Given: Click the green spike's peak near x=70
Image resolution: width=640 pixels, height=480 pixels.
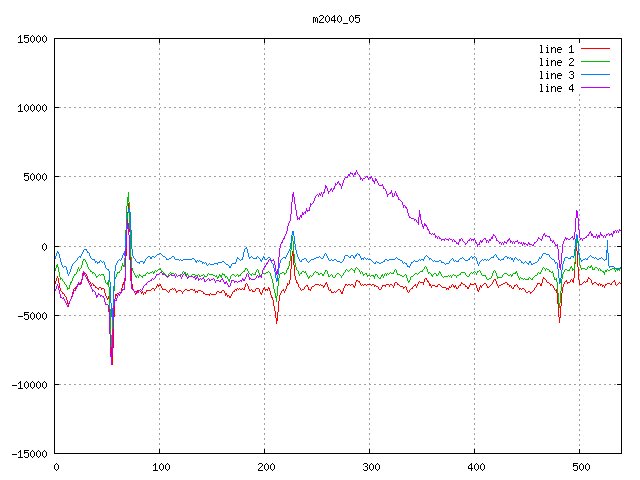Looking at the screenshot, I should tap(128, 193).
